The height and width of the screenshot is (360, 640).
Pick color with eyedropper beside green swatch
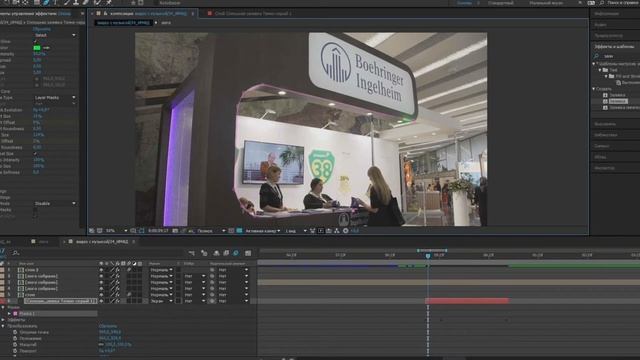pyautogui.click(x=47, y=48)
